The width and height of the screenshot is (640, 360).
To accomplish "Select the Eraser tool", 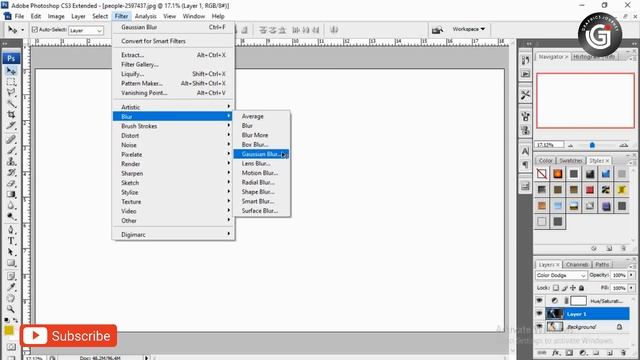I will point(11,184).
